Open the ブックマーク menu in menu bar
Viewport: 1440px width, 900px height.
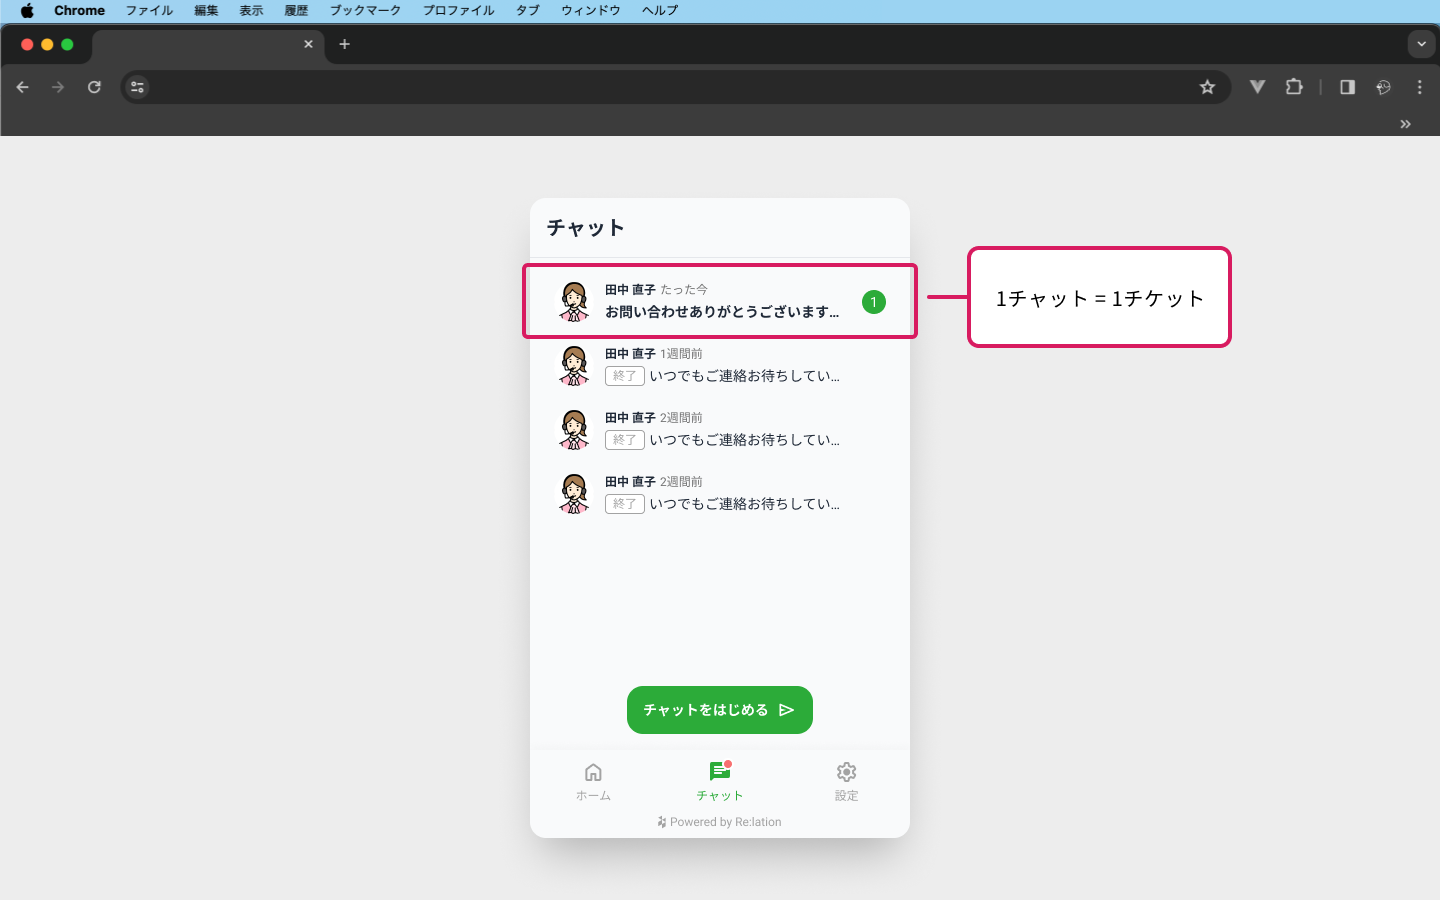(x=365, y=10)
